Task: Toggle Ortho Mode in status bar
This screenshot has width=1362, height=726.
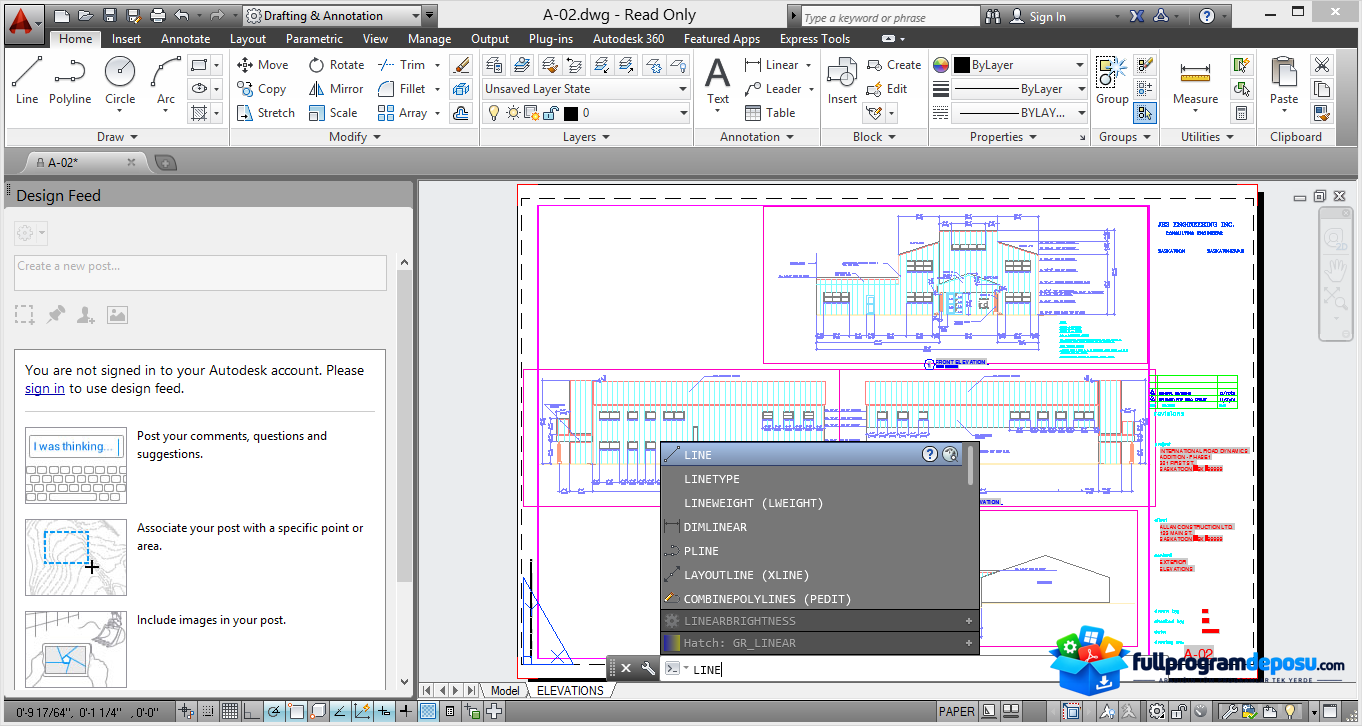Action: 252,712
